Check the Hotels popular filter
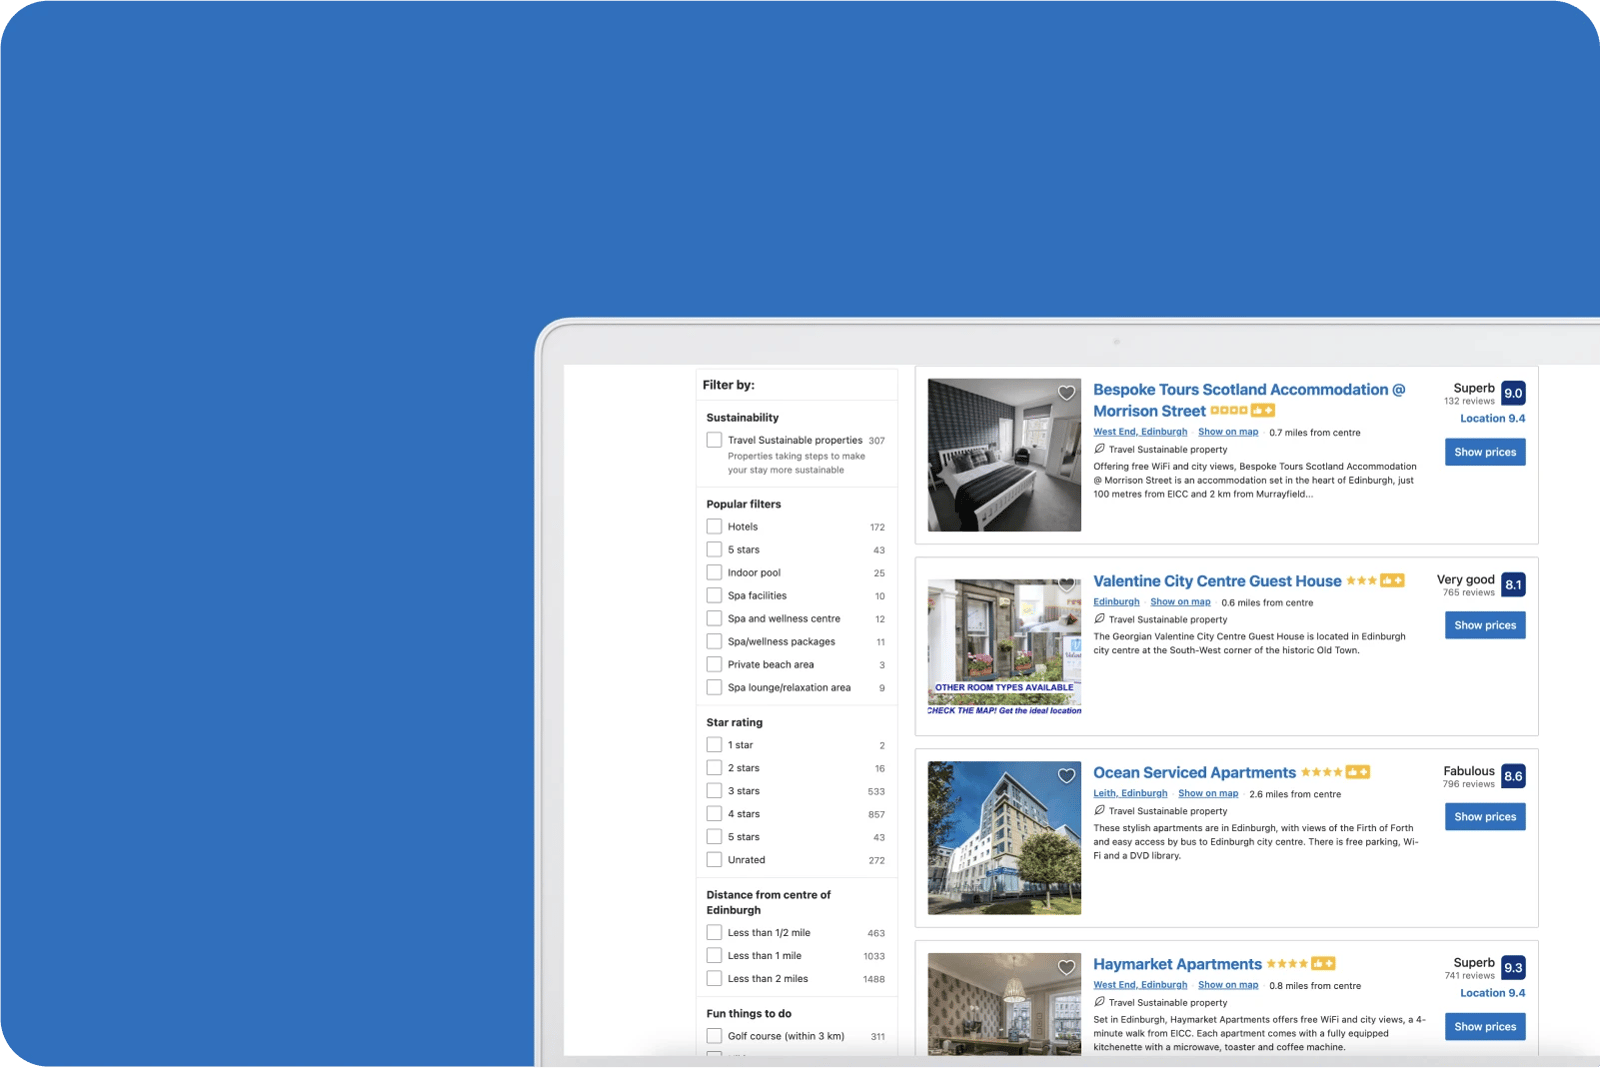This screenshot has width=1600, height=1068. (714, 526)
